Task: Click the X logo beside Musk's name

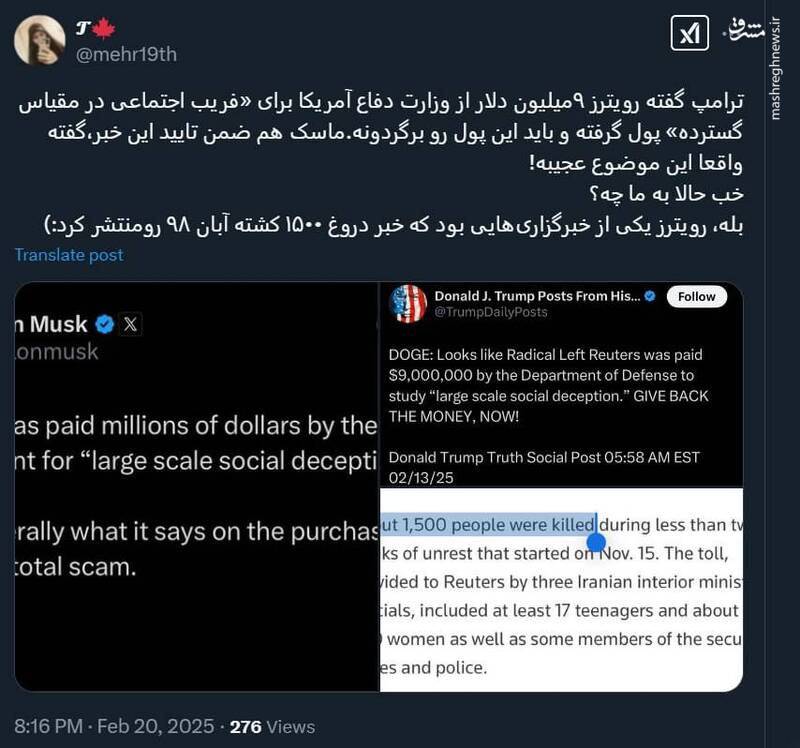Action: (x=131, y=323)
